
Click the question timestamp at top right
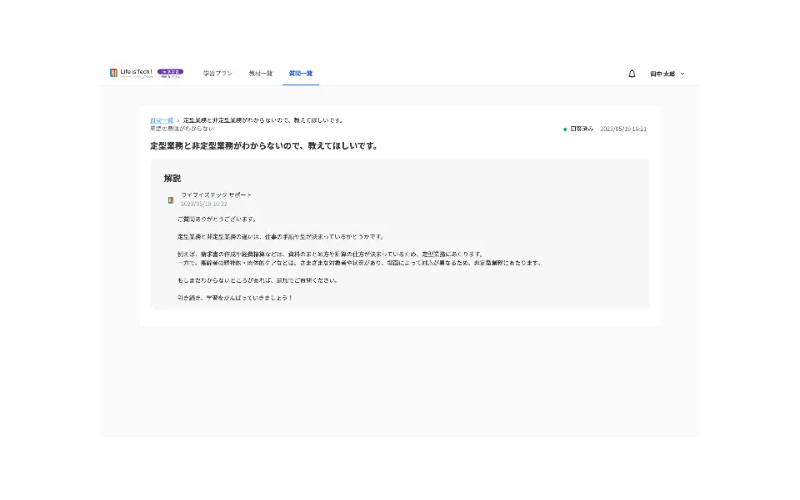(x=623, y=129)
